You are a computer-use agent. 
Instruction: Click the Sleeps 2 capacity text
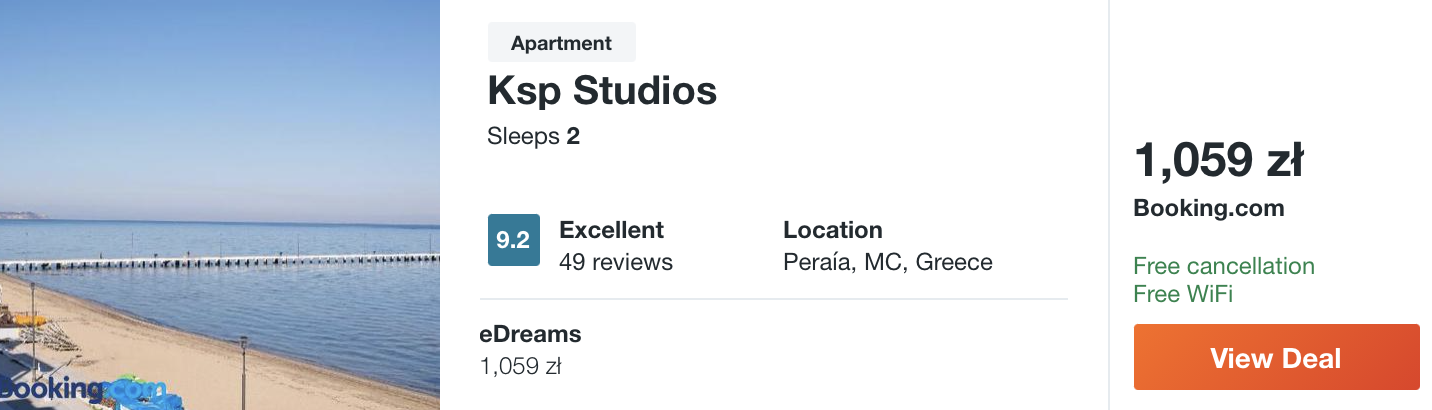(x=533, y=136)
